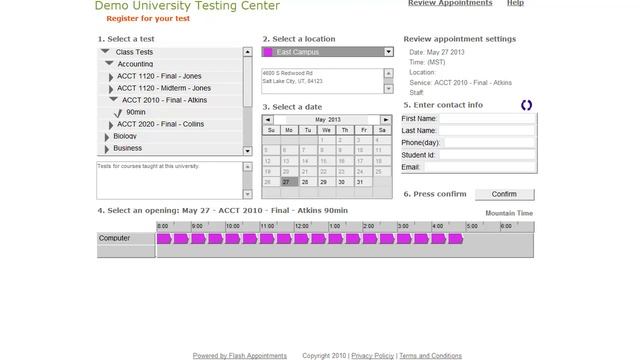Collapse the Accounting tree node
Screen dimensions: 640x360
coord(109,63)
